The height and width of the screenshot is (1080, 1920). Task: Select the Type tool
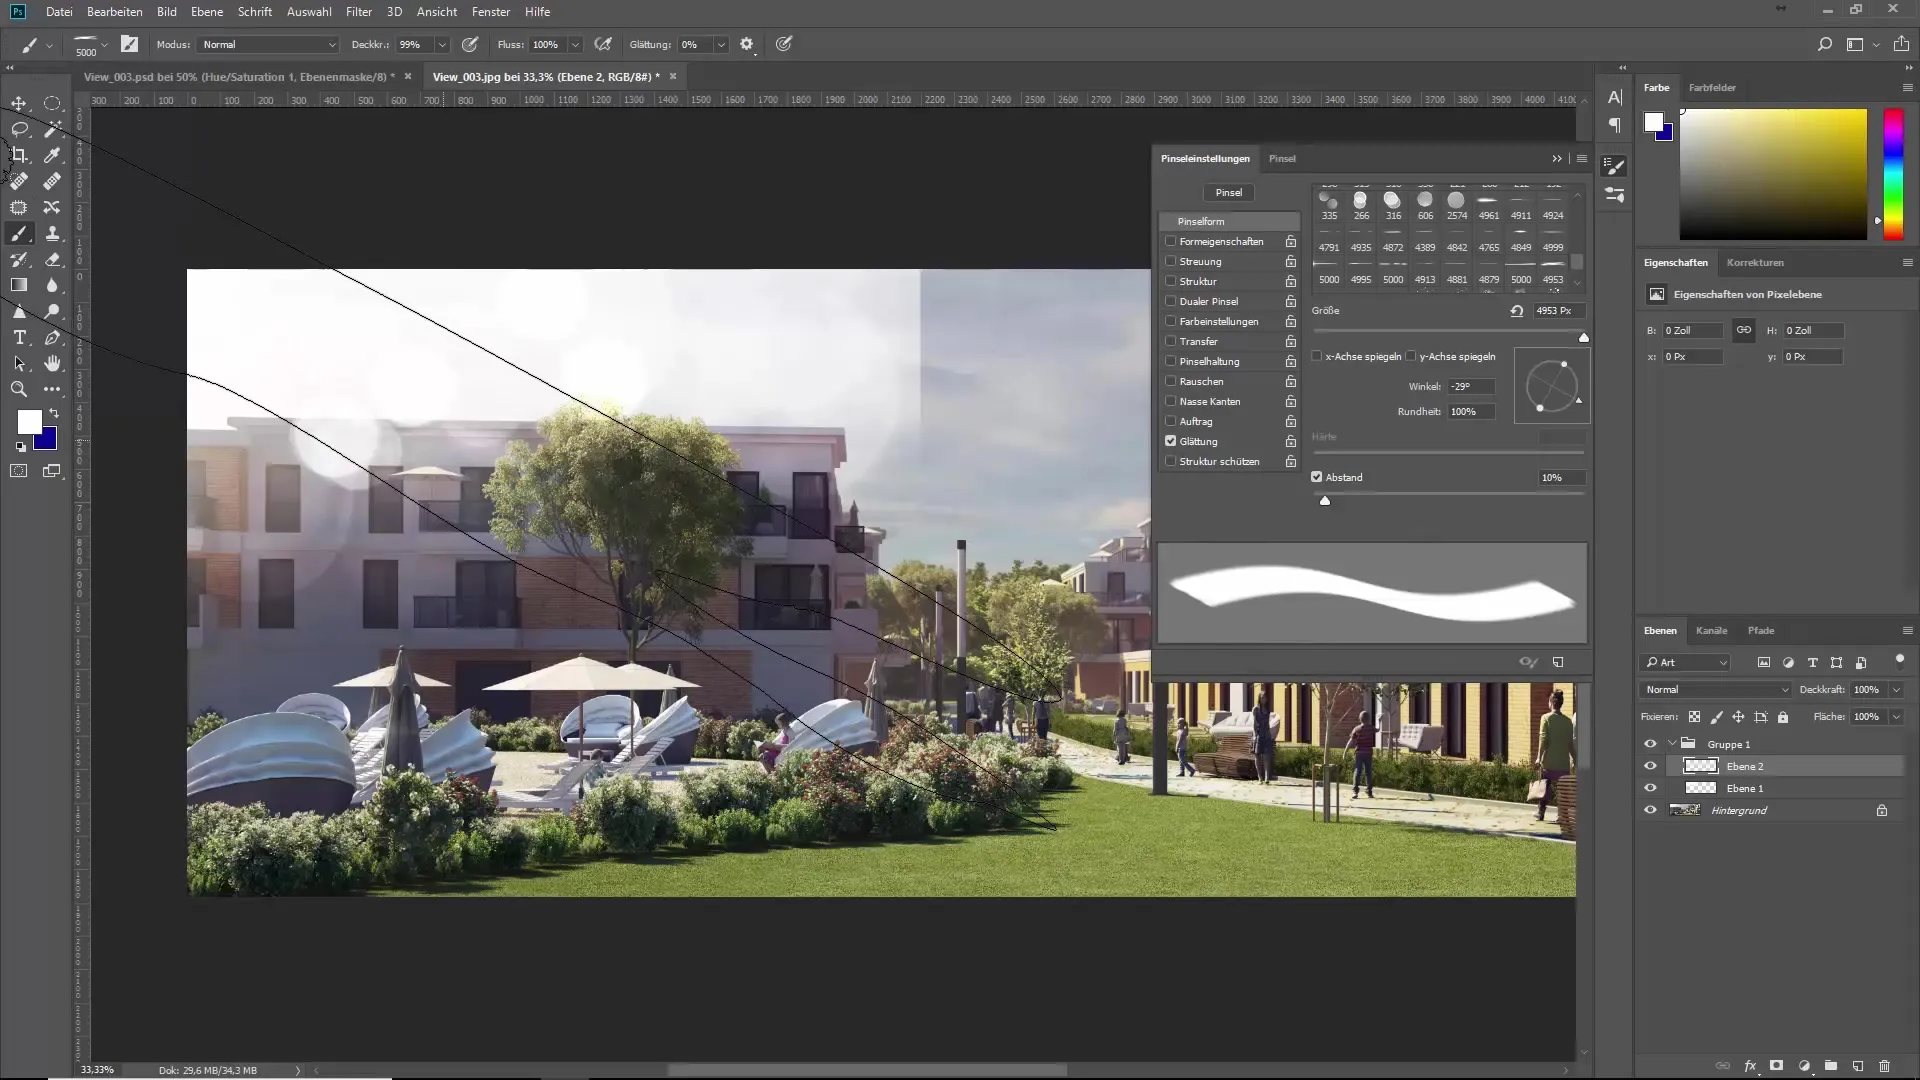(x=19, y=338)
